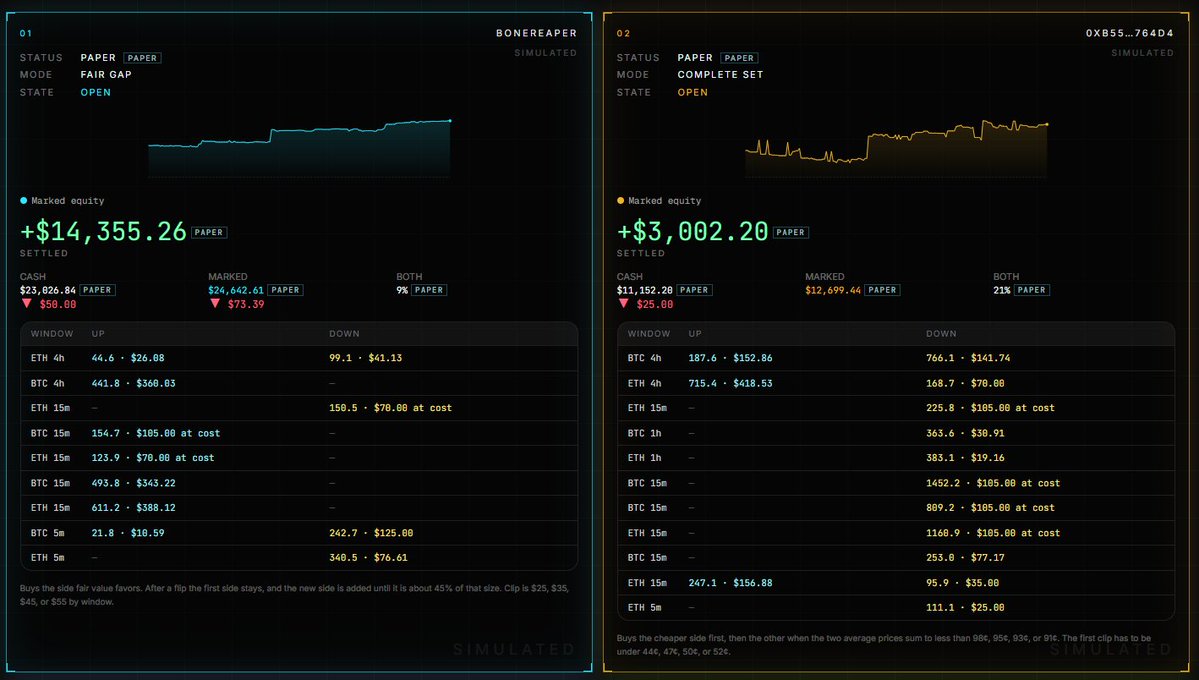1199x680 pixels.
Task: Click the WINDOW column header in Bonereaper table
Action: 52,333
